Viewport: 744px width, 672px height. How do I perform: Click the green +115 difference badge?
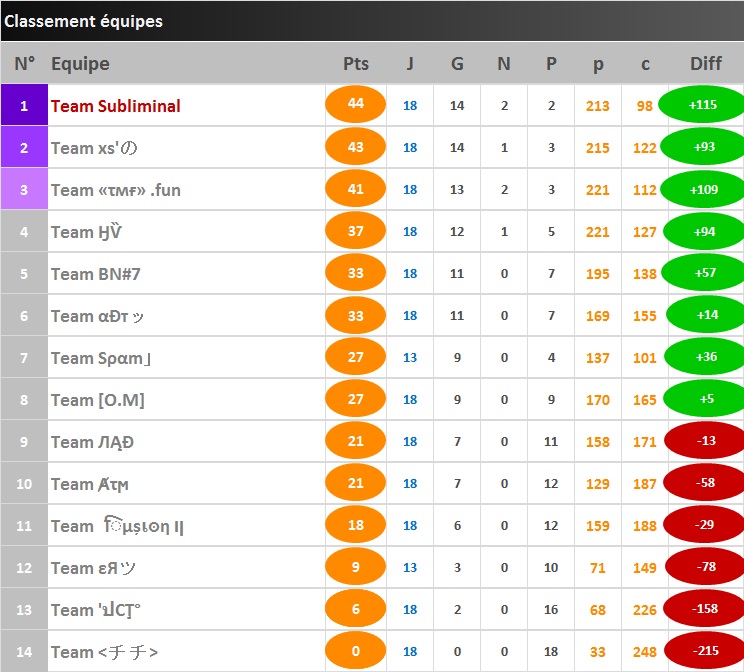tap(702, 104)
